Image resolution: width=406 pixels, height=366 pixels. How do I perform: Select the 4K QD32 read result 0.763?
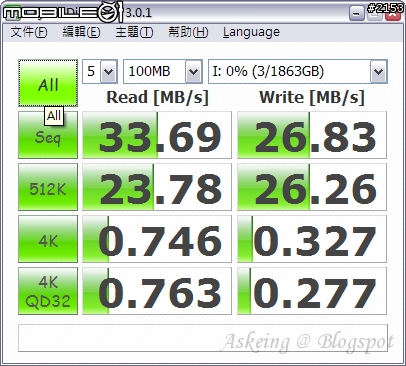coord(157,291)
